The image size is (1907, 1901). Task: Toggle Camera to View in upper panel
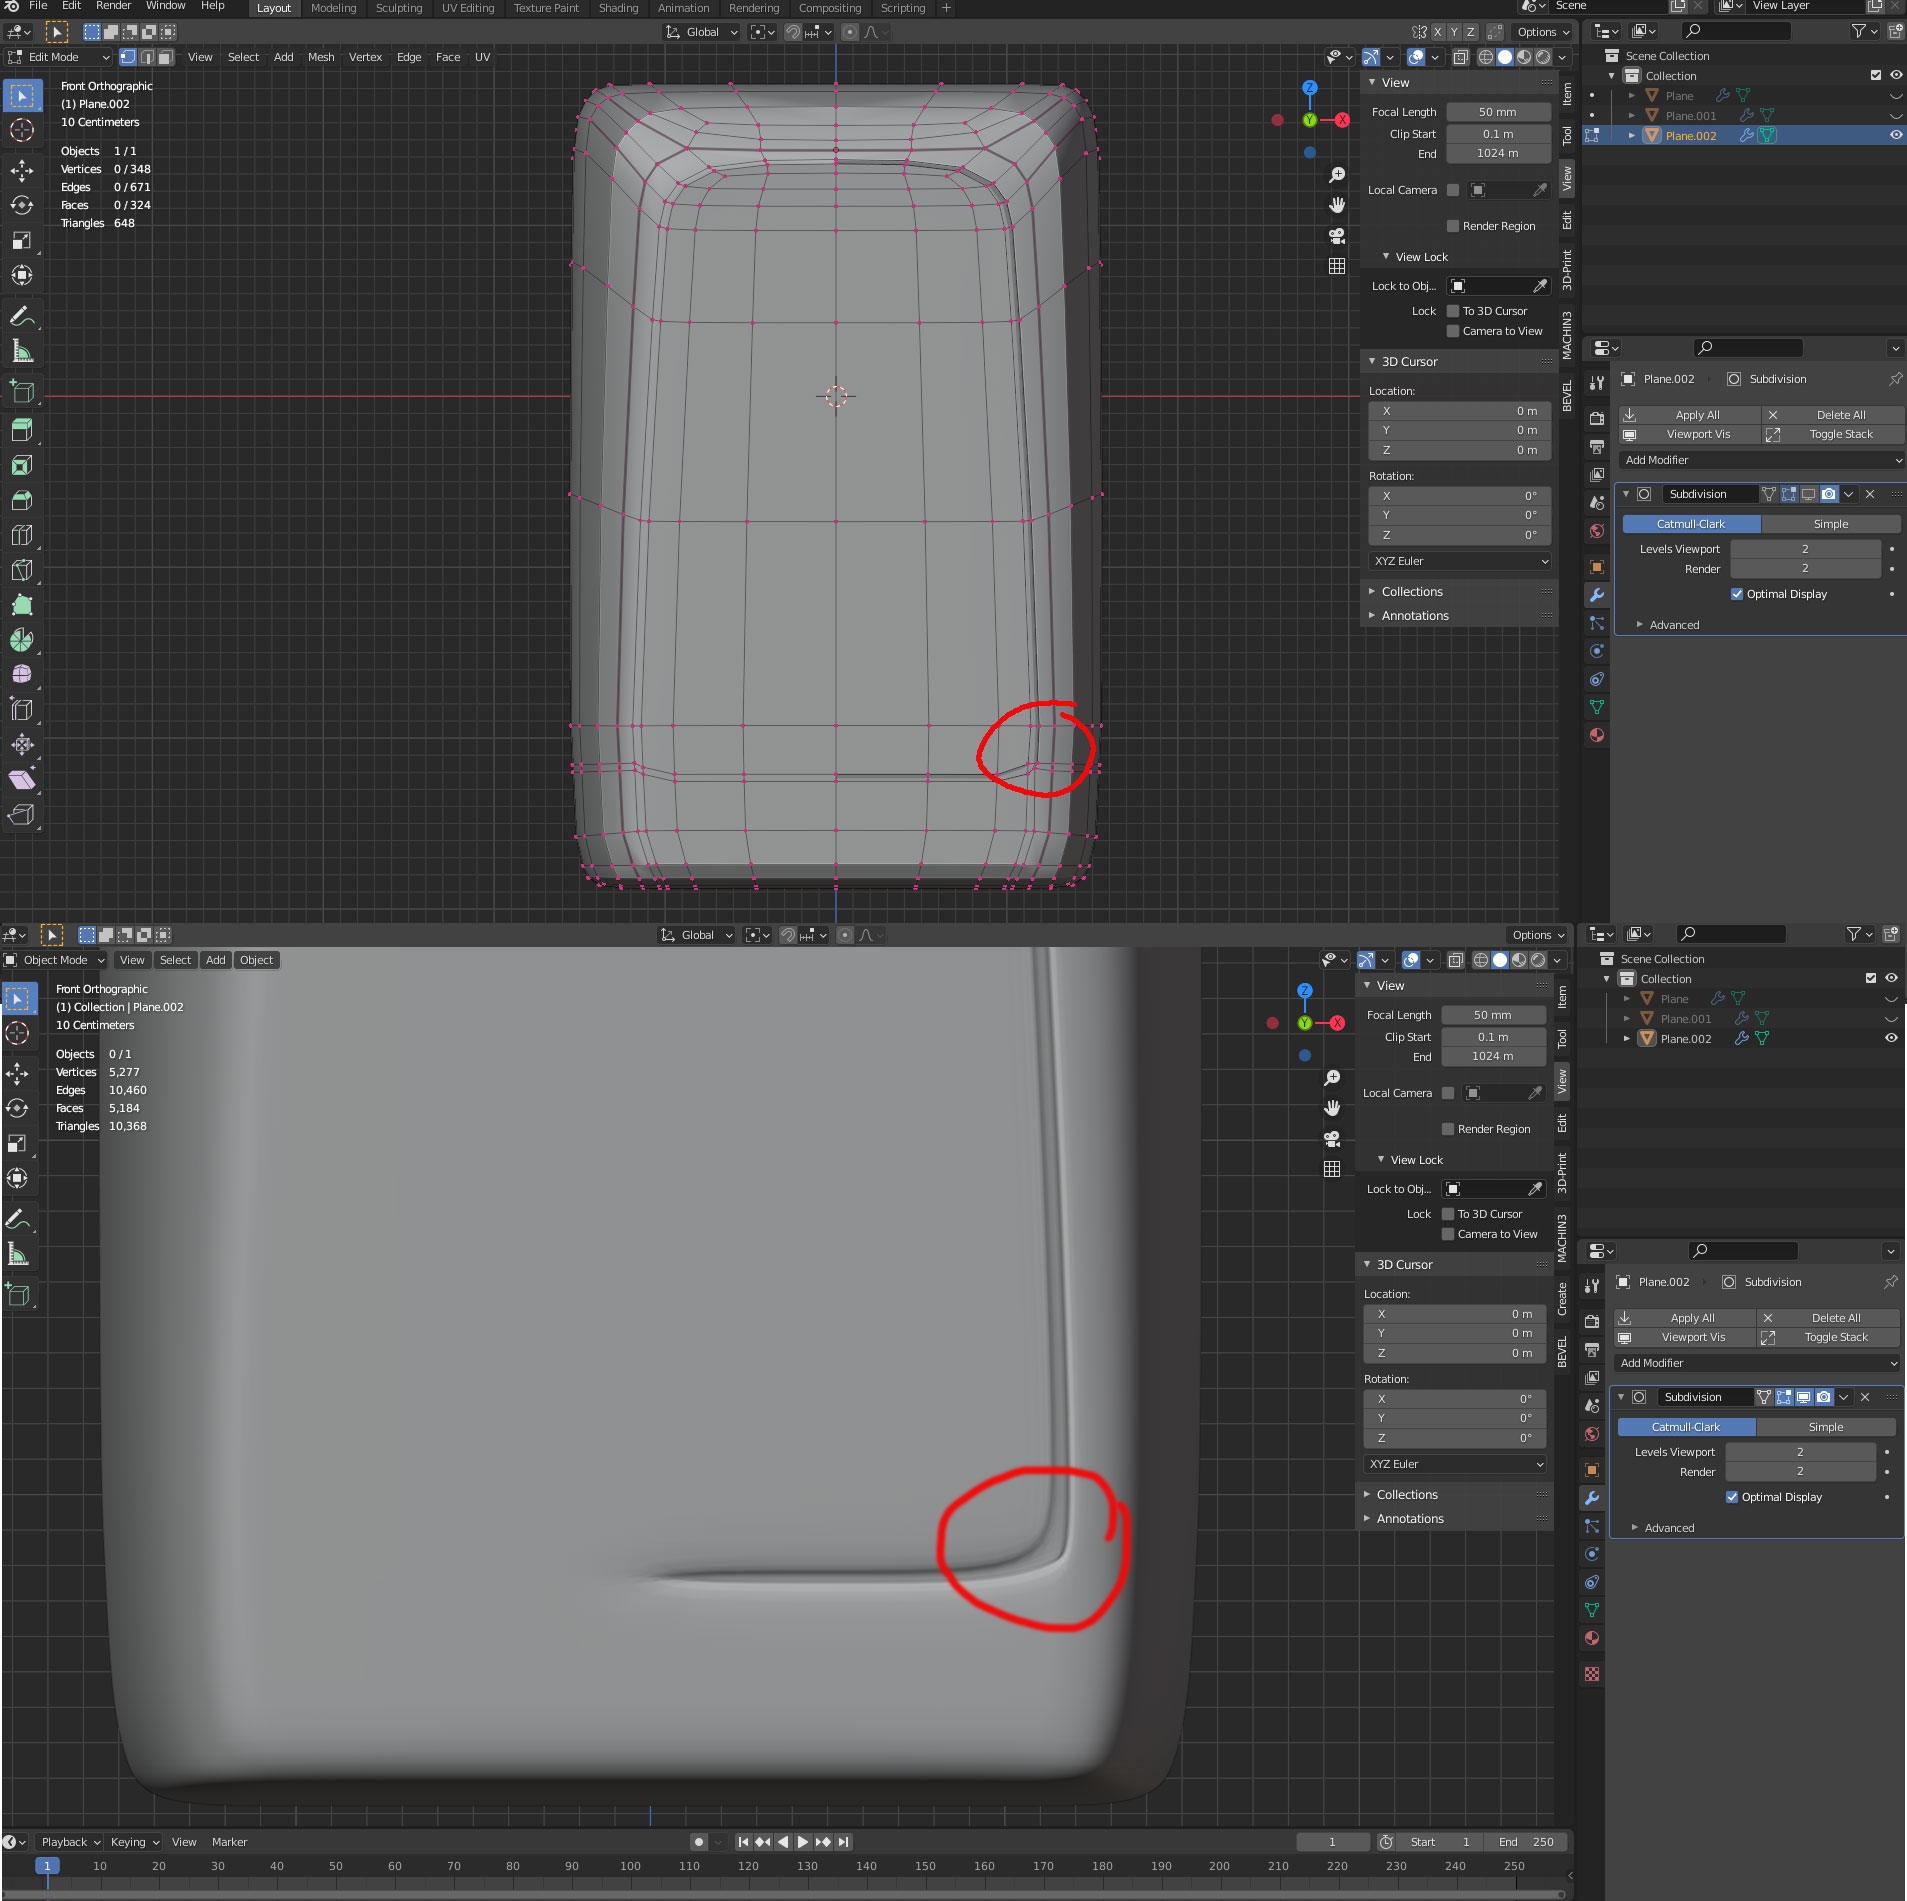pos(1453,331)
